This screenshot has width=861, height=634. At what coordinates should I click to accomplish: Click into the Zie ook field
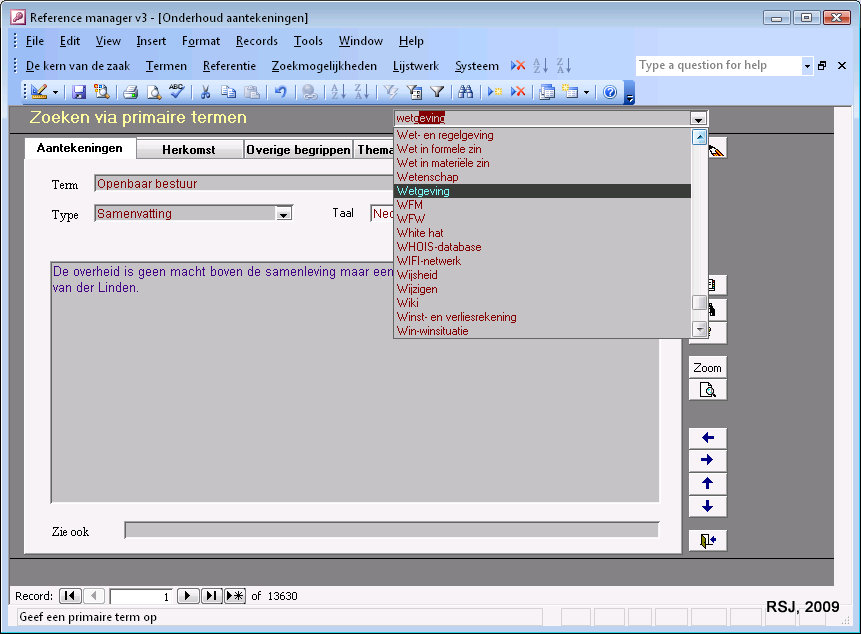390,530
